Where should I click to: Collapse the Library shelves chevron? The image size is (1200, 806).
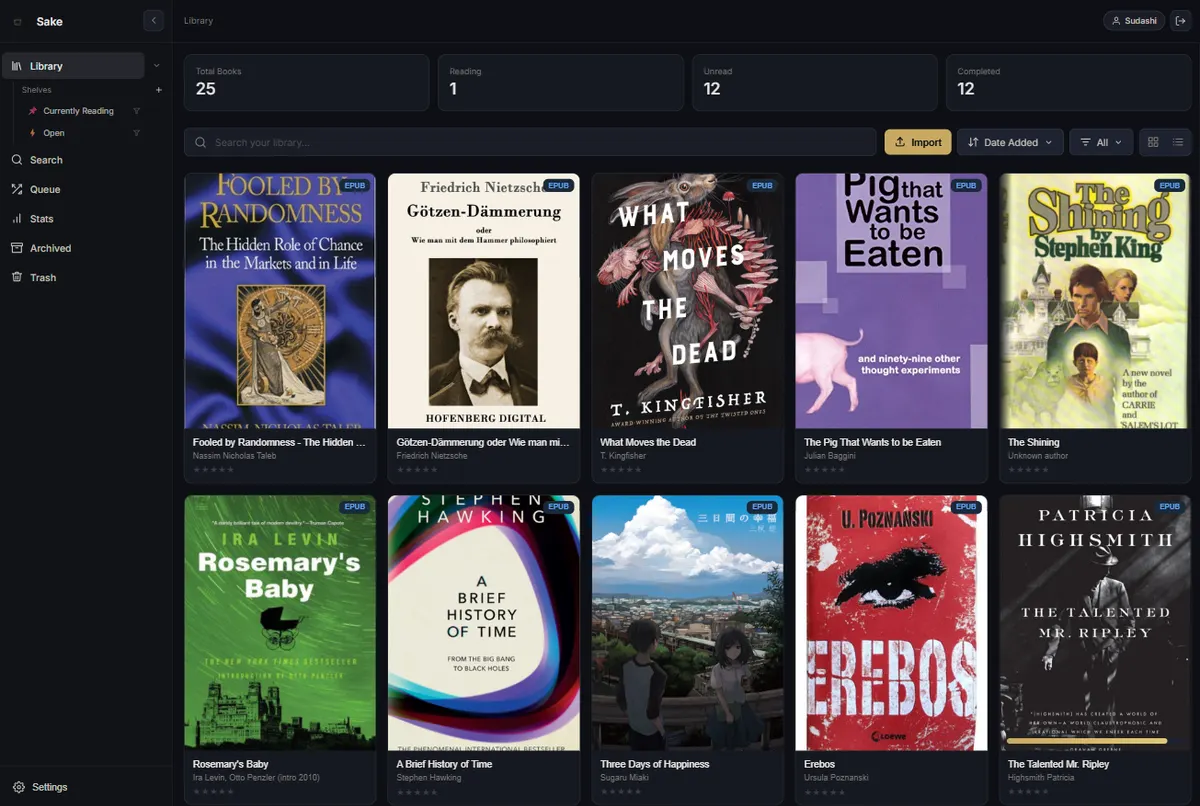pos(156,66)
